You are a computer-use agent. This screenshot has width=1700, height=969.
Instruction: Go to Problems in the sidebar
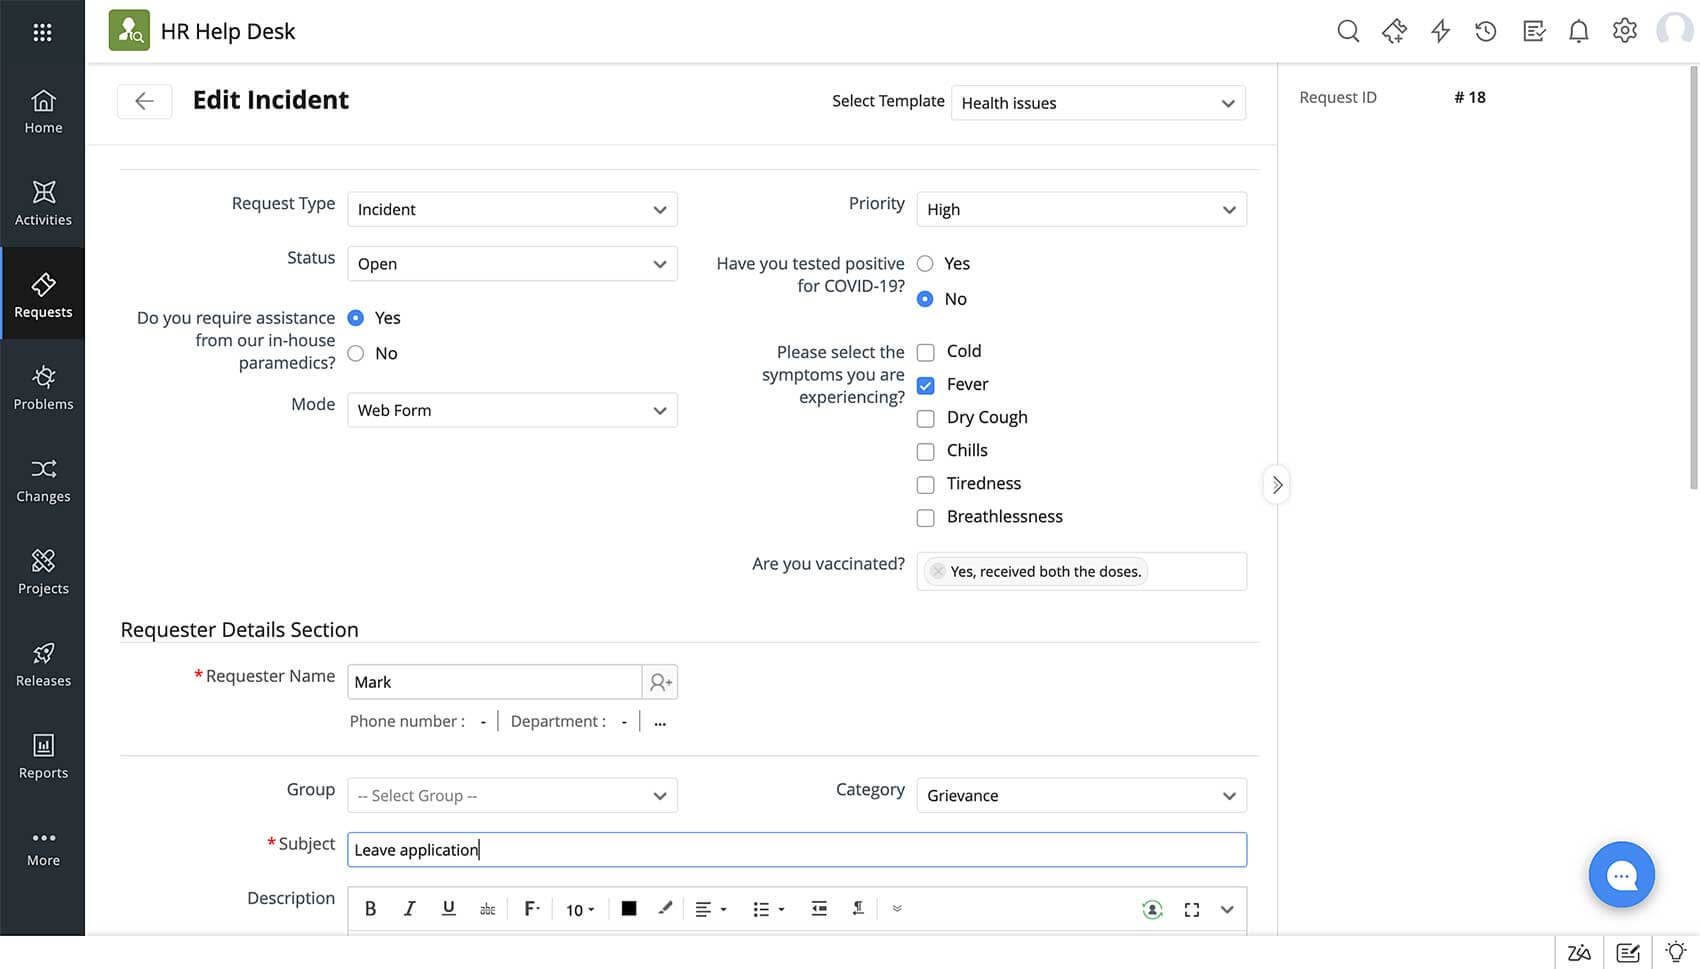(x=43, y=387)
